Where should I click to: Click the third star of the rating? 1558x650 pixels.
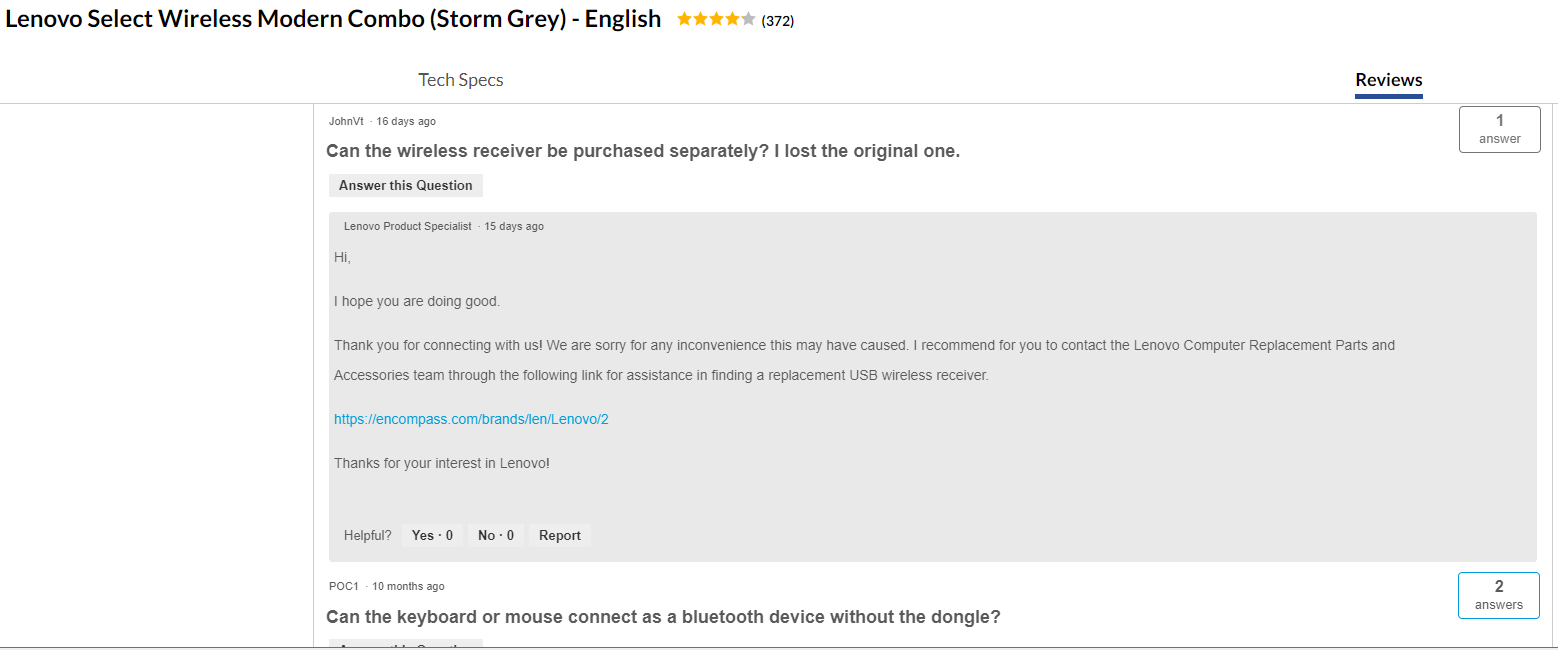(x=716, y=18)
